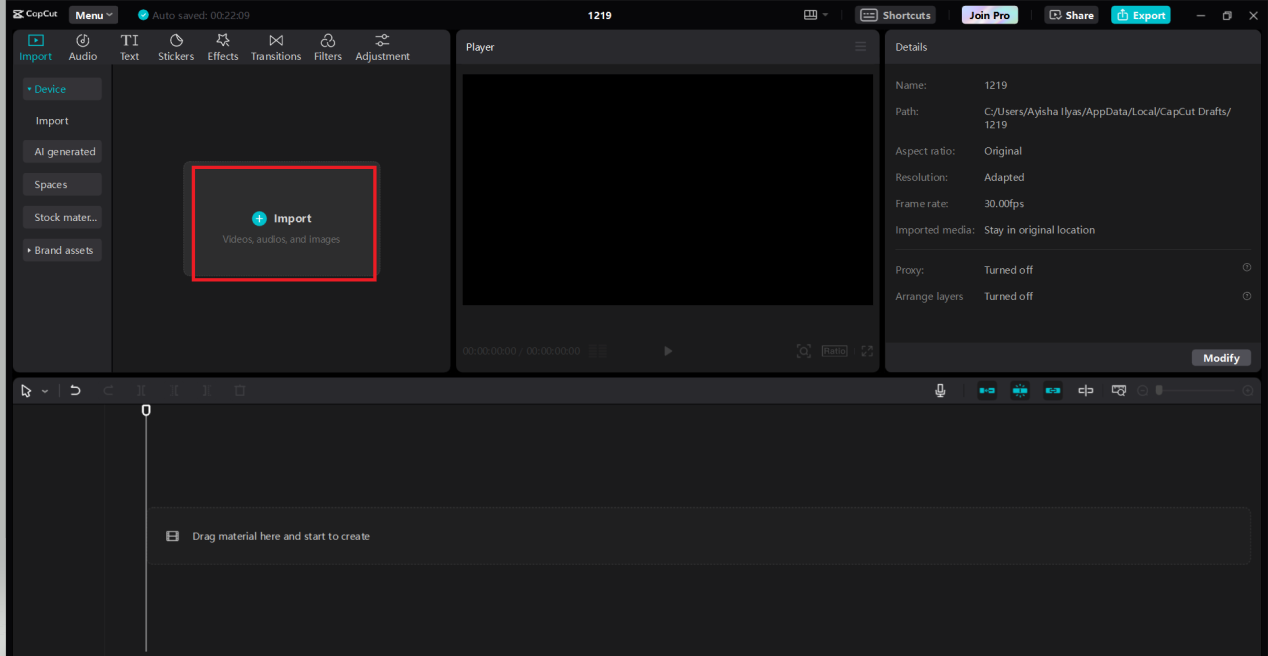Click the timeline zoom slider
Image resolution: width=1268 pixels, height=656 pixels.
[x=1197, y=391]
